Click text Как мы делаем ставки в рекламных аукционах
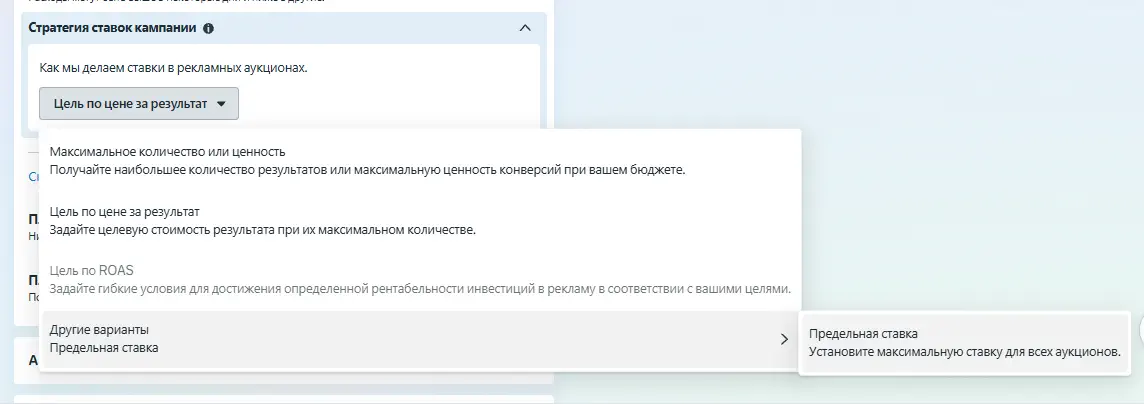 click(x=174, y=68)
